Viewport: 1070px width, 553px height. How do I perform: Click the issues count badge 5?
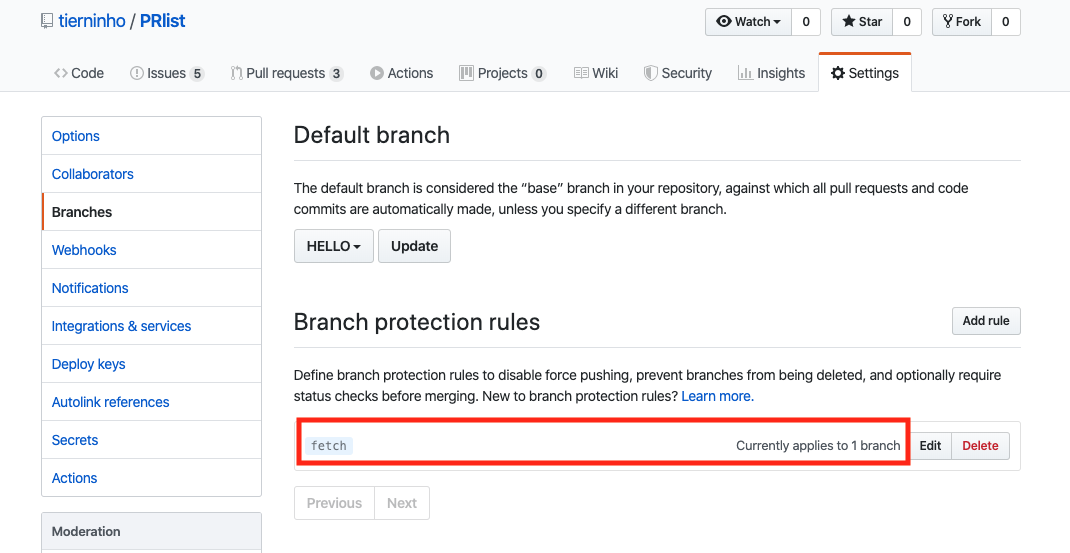tap(197, 74)
